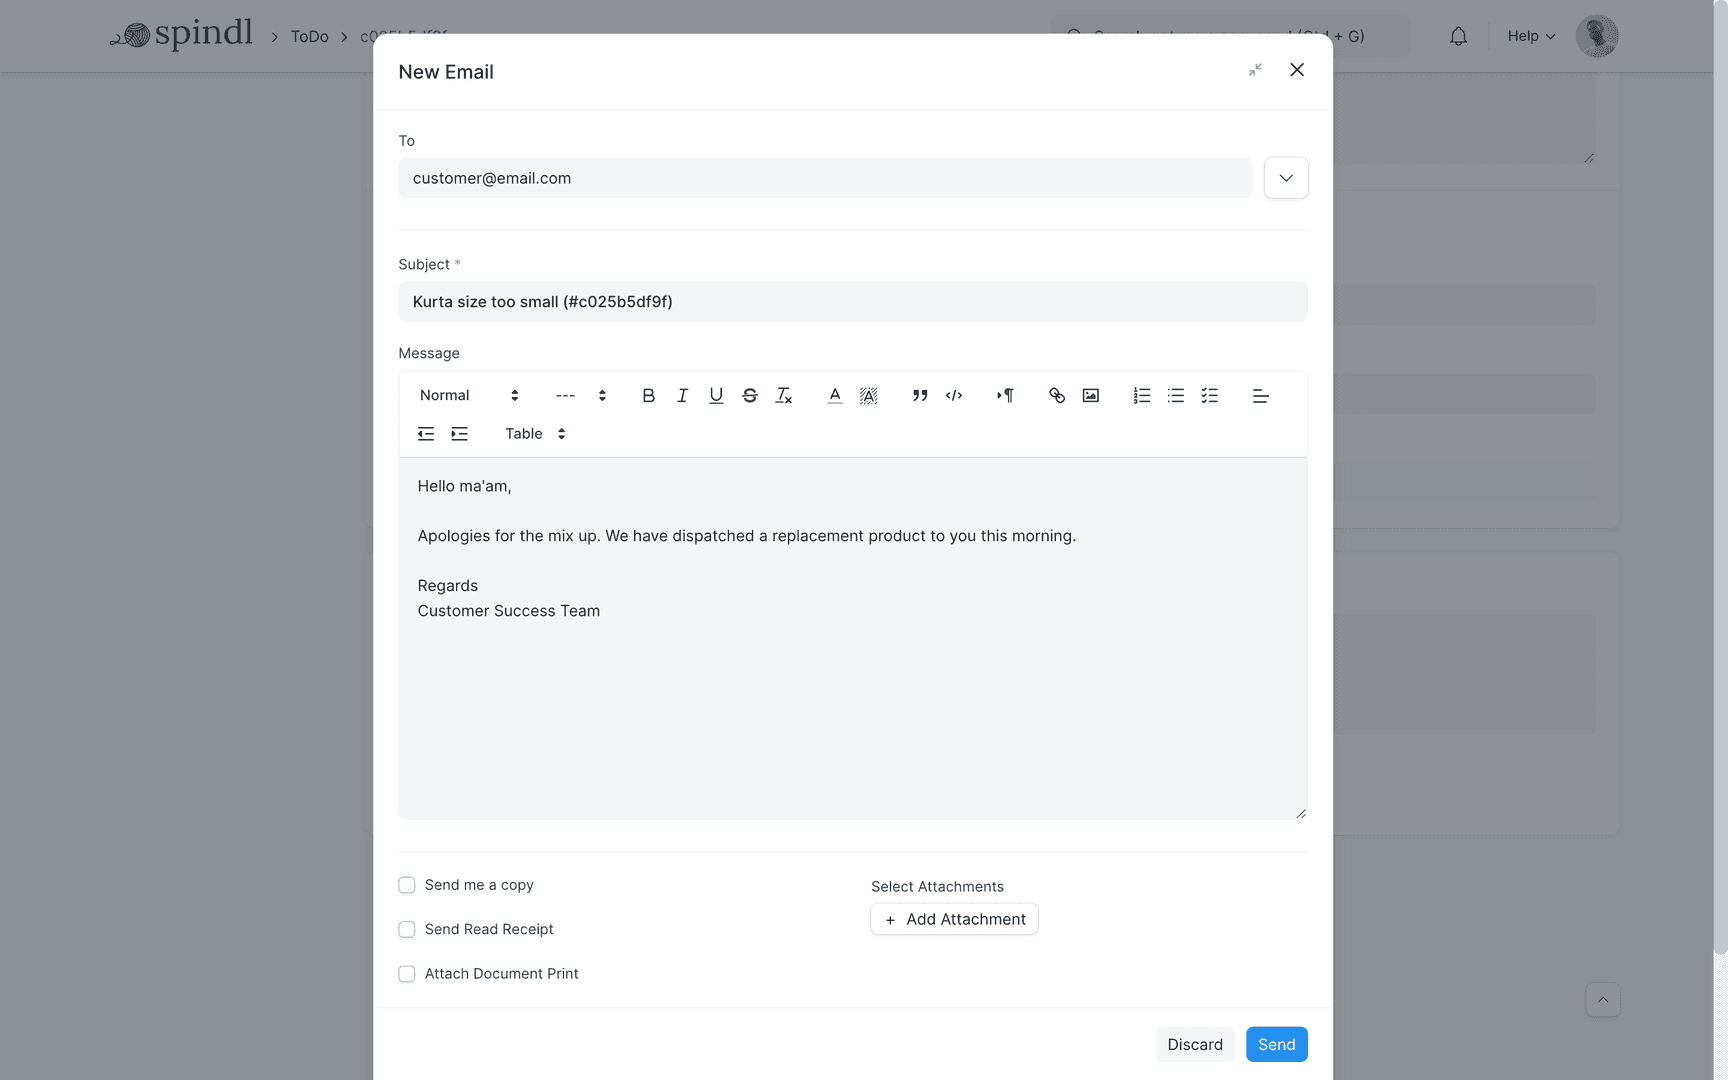Open the text color picker
This screenshot has height=1080, width=1728.
pos(834,395)
